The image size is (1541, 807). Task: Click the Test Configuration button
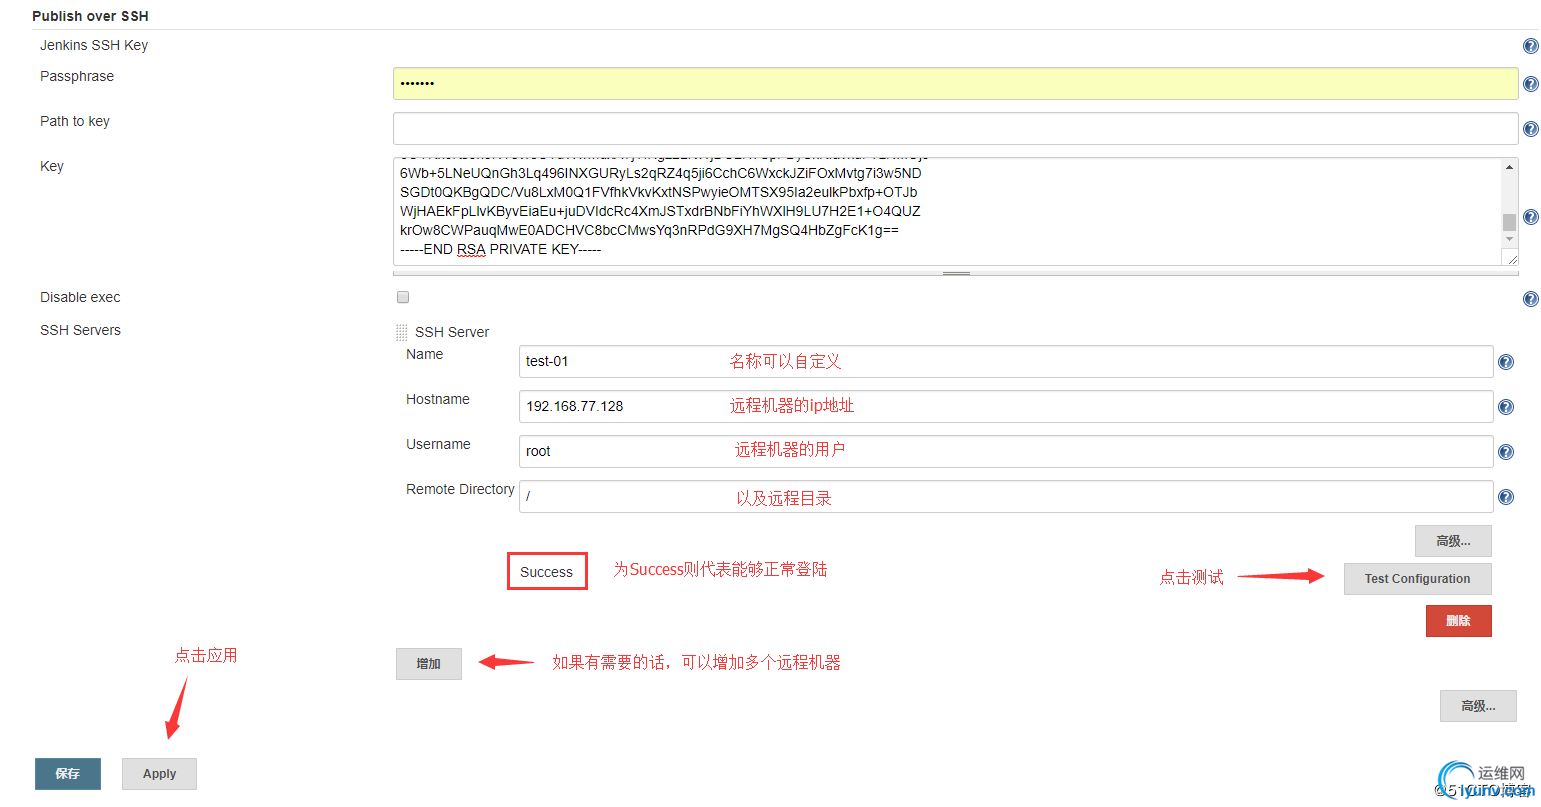point(1417,579)
